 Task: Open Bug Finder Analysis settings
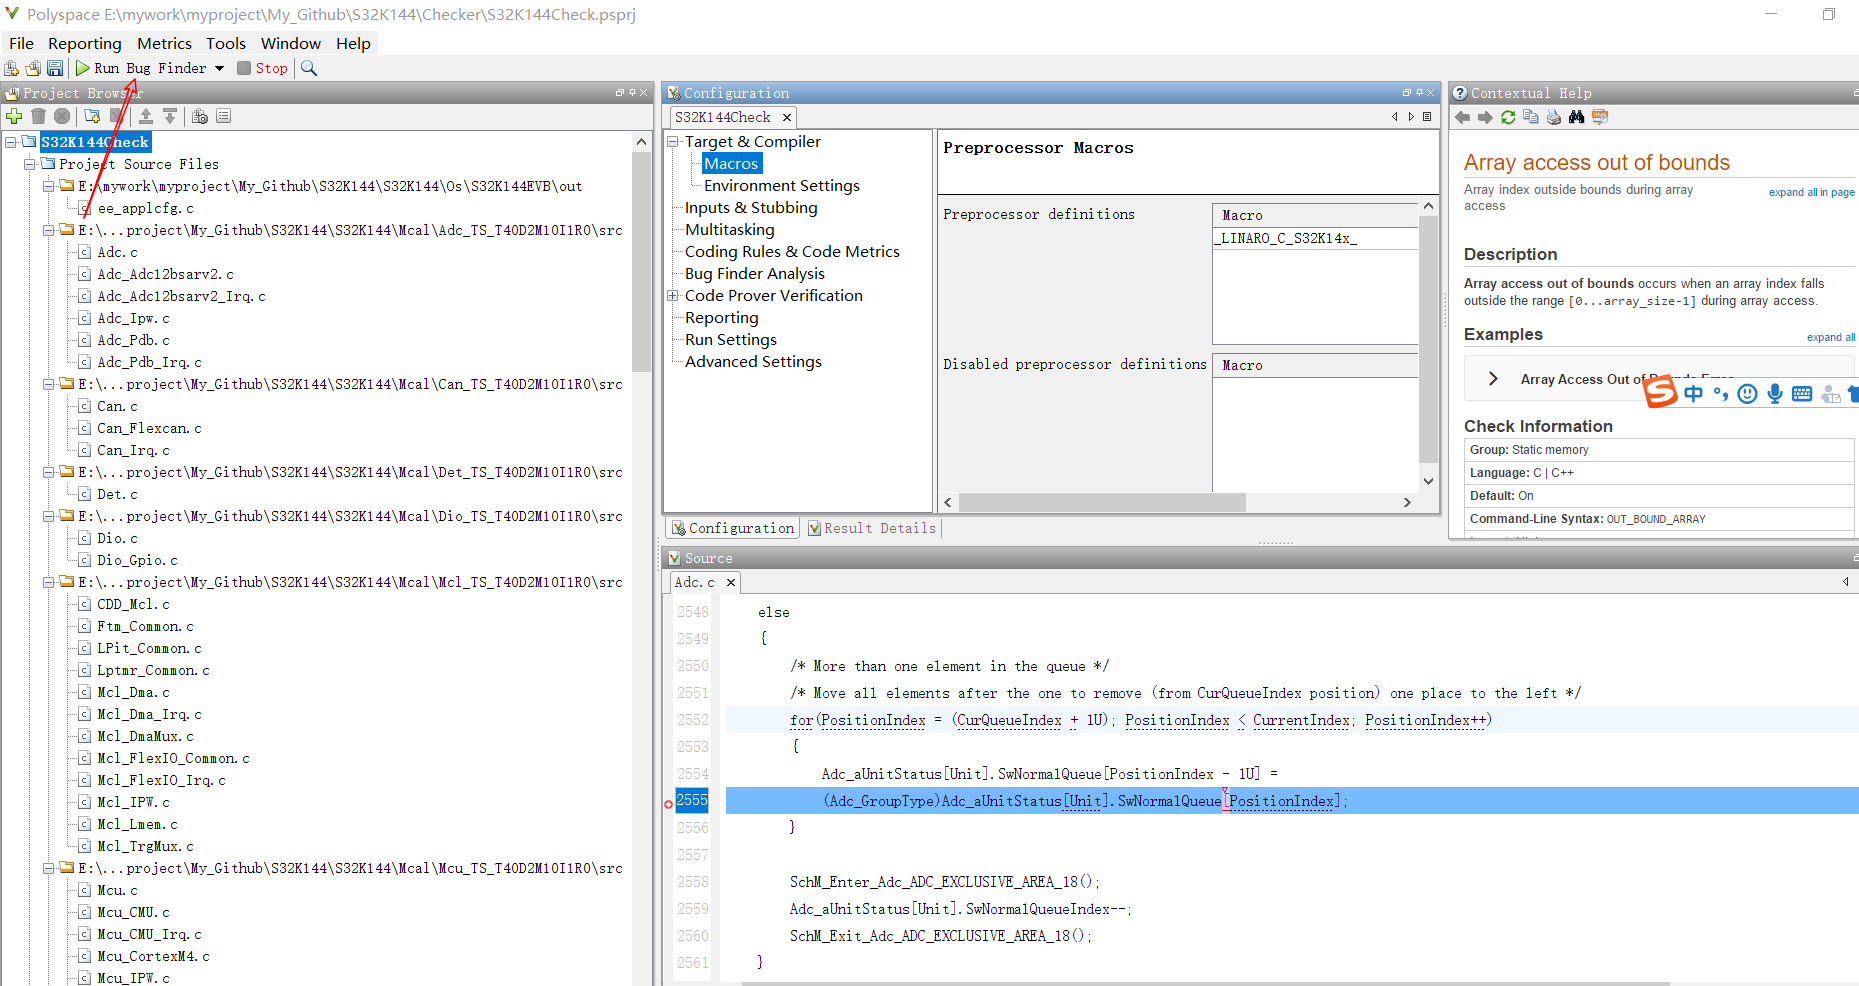tap(754, 274)
